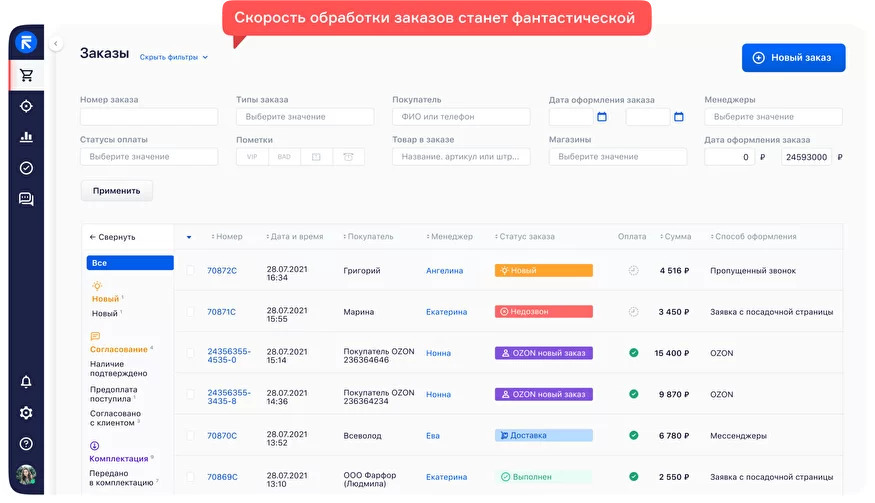Open the Типы заказа dropdown

click(x=305, y=117)
